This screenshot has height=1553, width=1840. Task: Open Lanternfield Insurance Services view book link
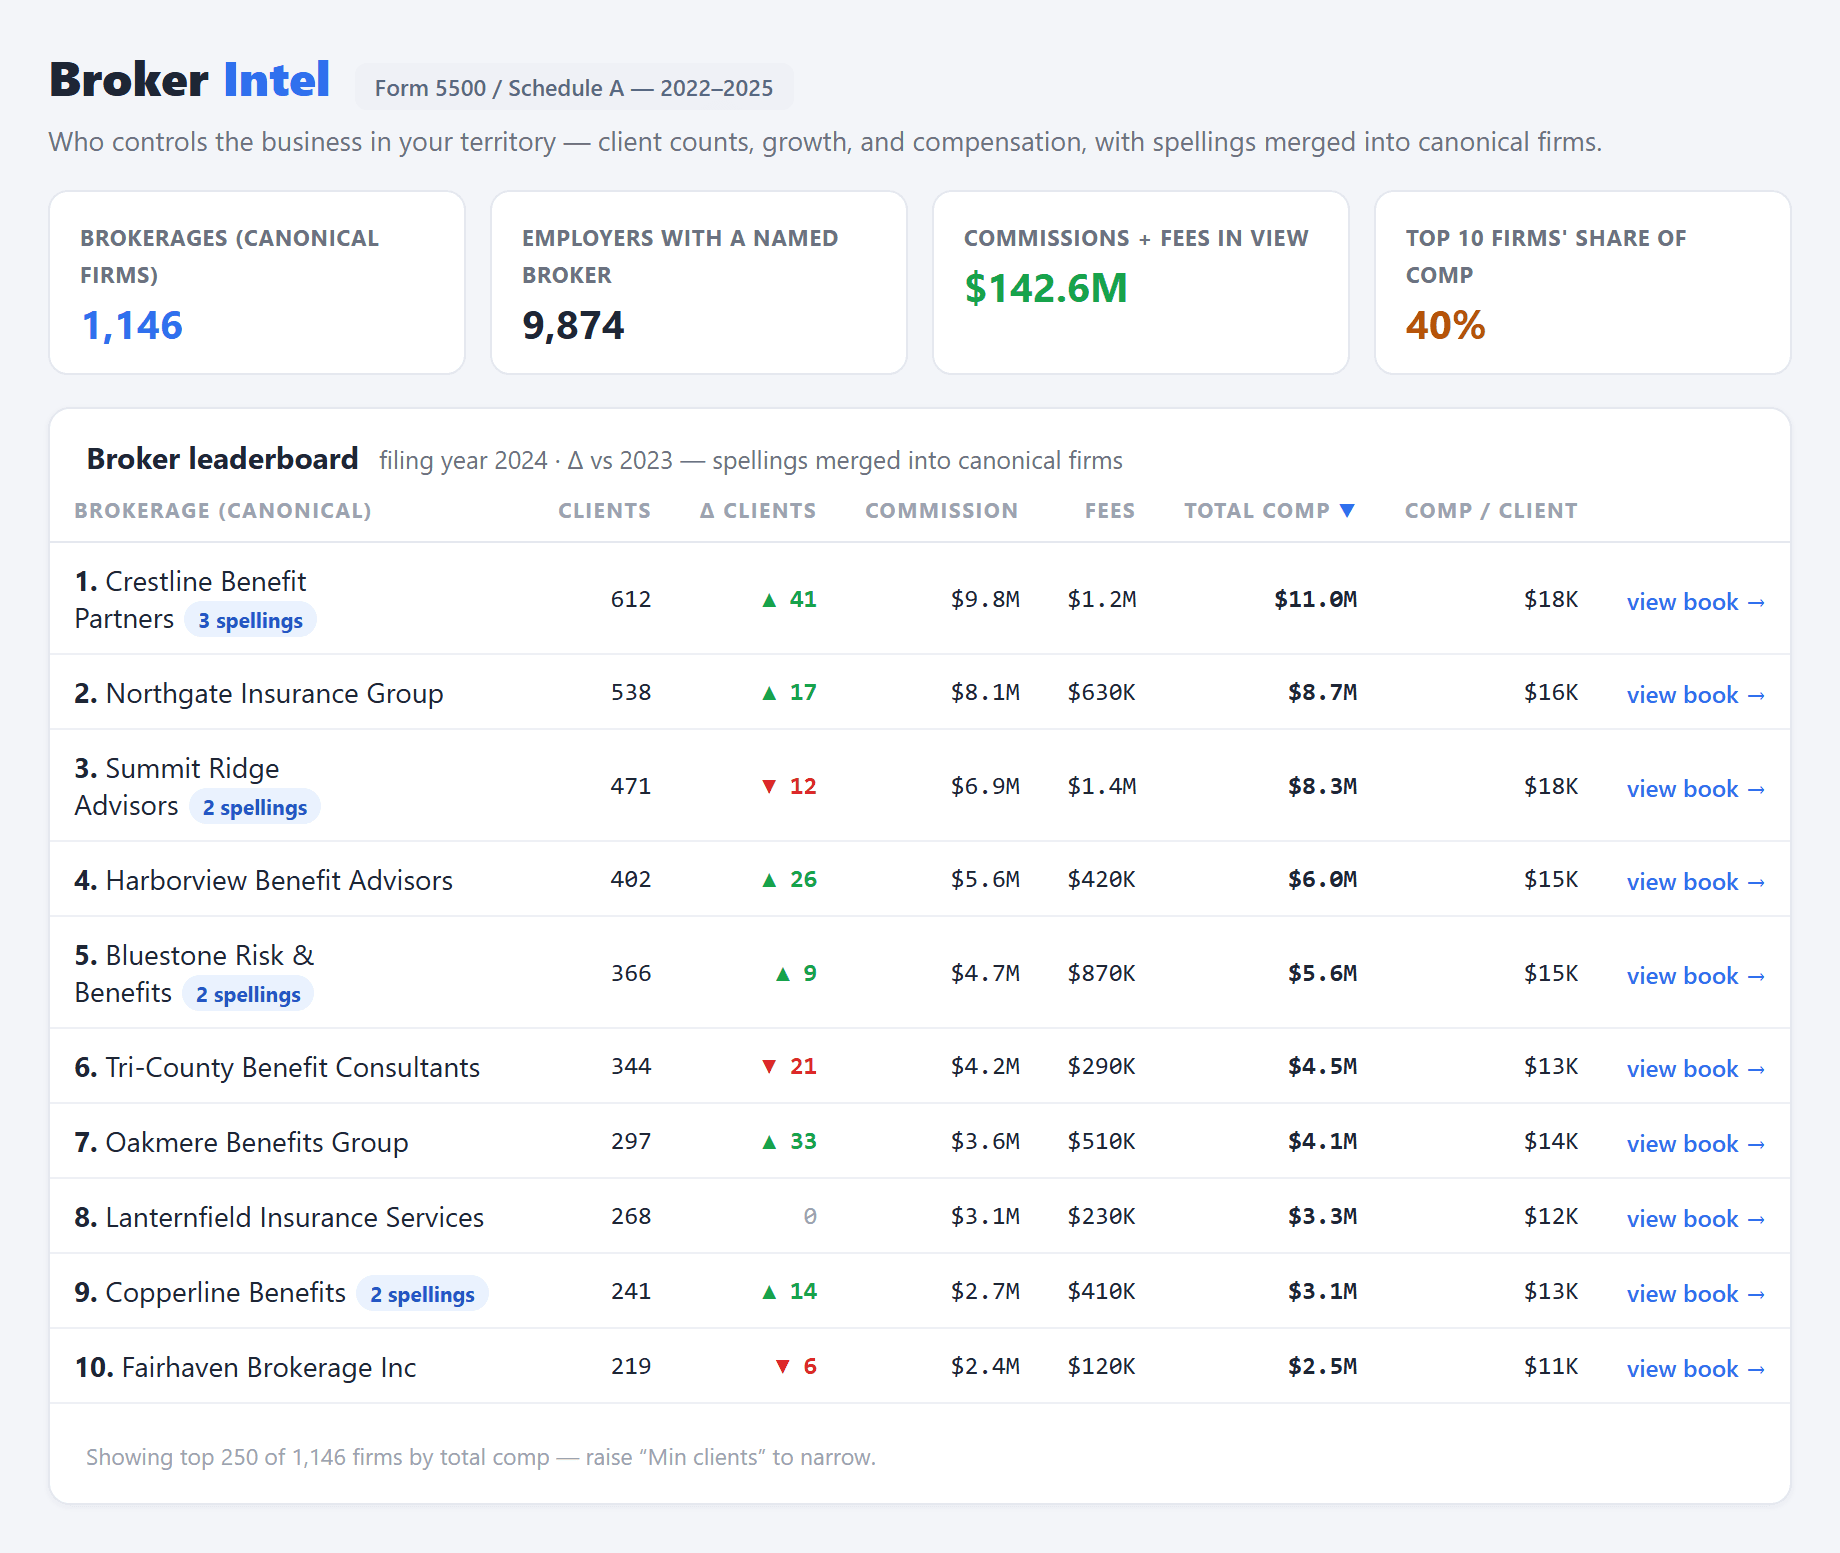click(1695, 1219)
